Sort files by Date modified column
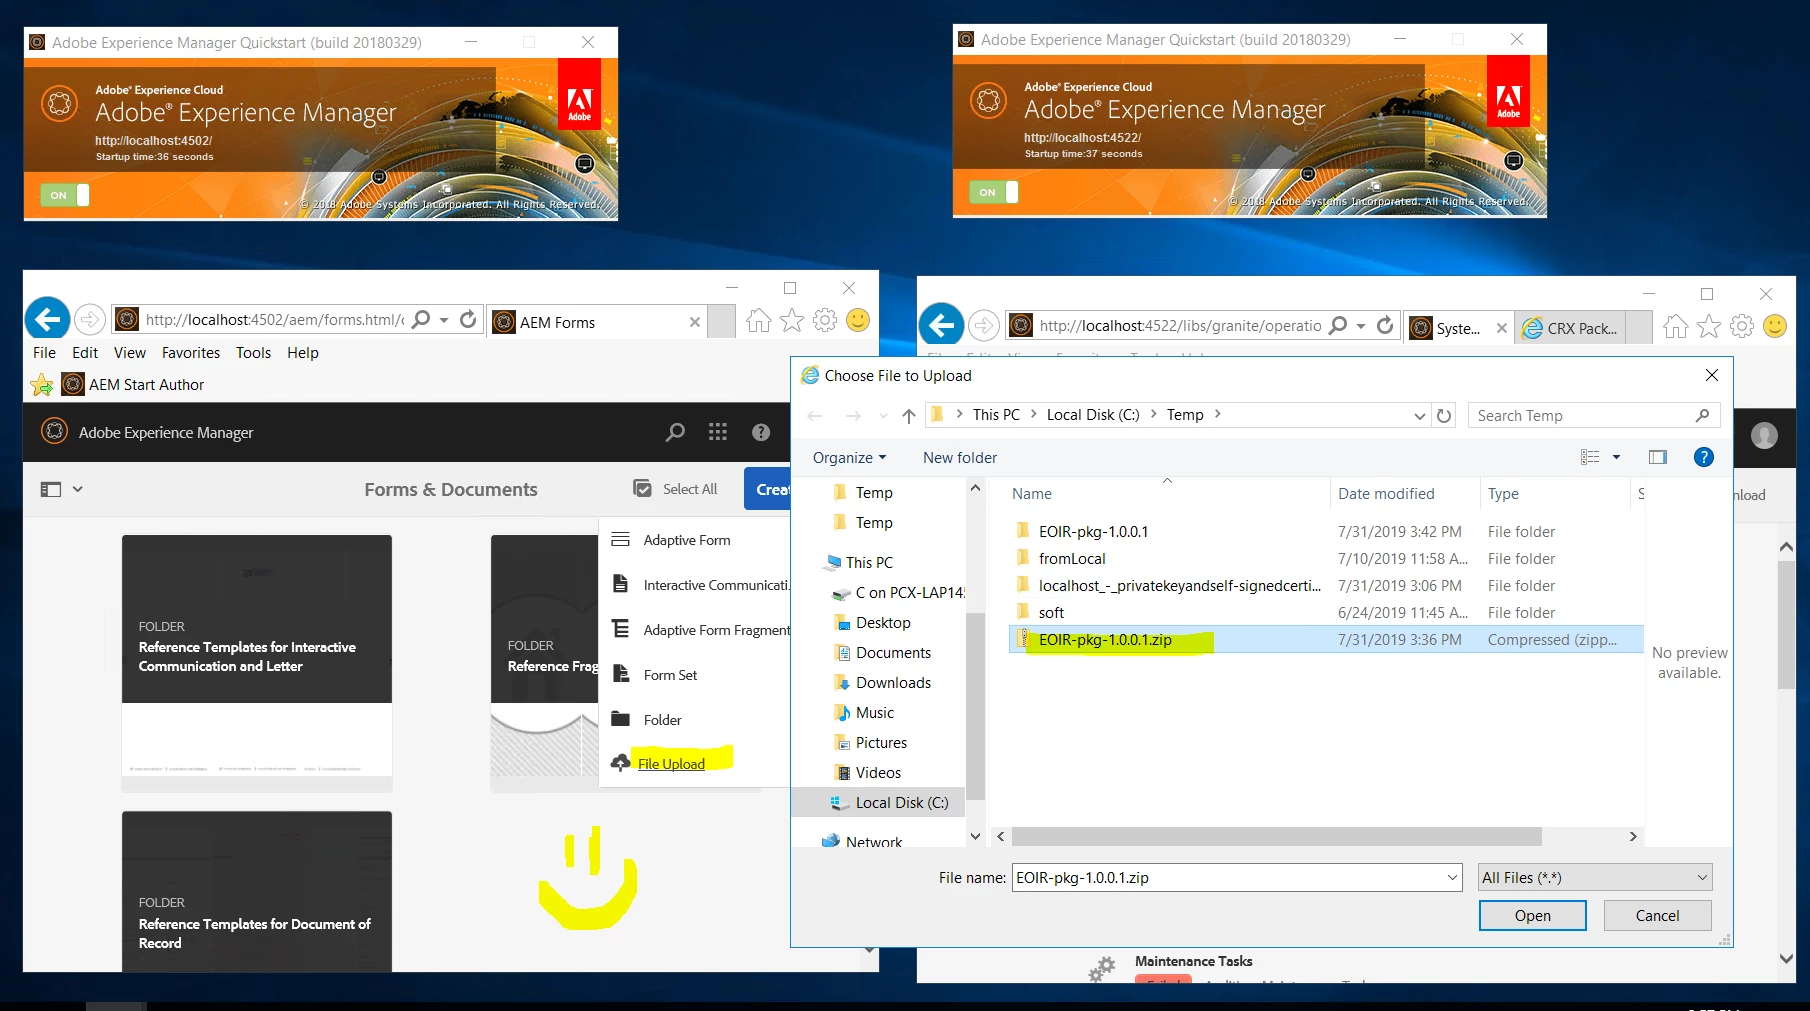Viewport: 1810px width, 1011px height. (1386, 493)
